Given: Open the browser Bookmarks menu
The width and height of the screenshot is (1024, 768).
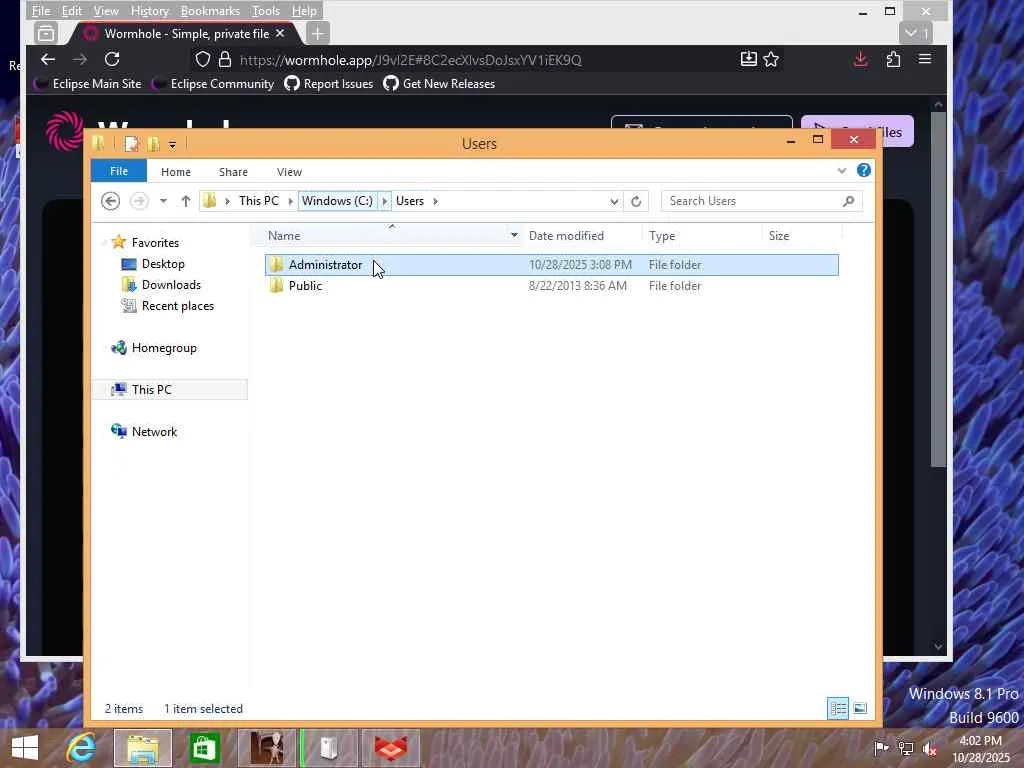Looking at the screenshot, I should (210, 11).
